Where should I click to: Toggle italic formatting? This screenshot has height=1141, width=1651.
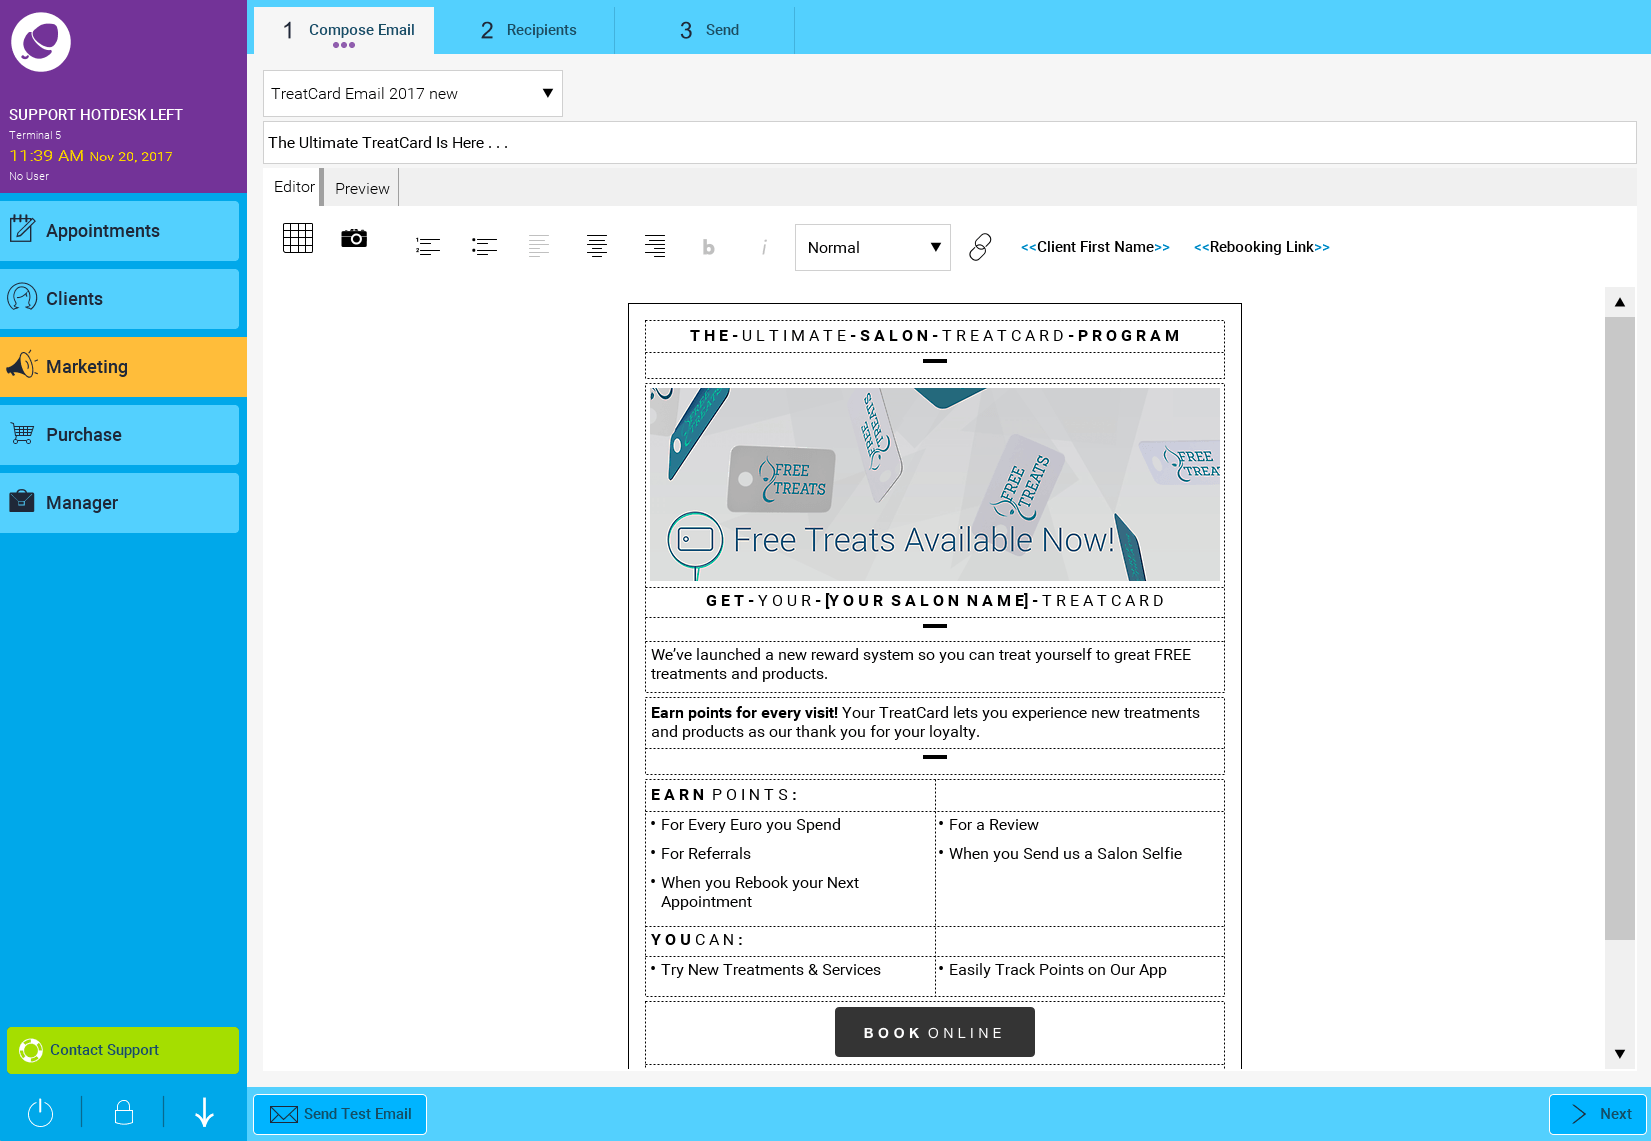[764, 246]
